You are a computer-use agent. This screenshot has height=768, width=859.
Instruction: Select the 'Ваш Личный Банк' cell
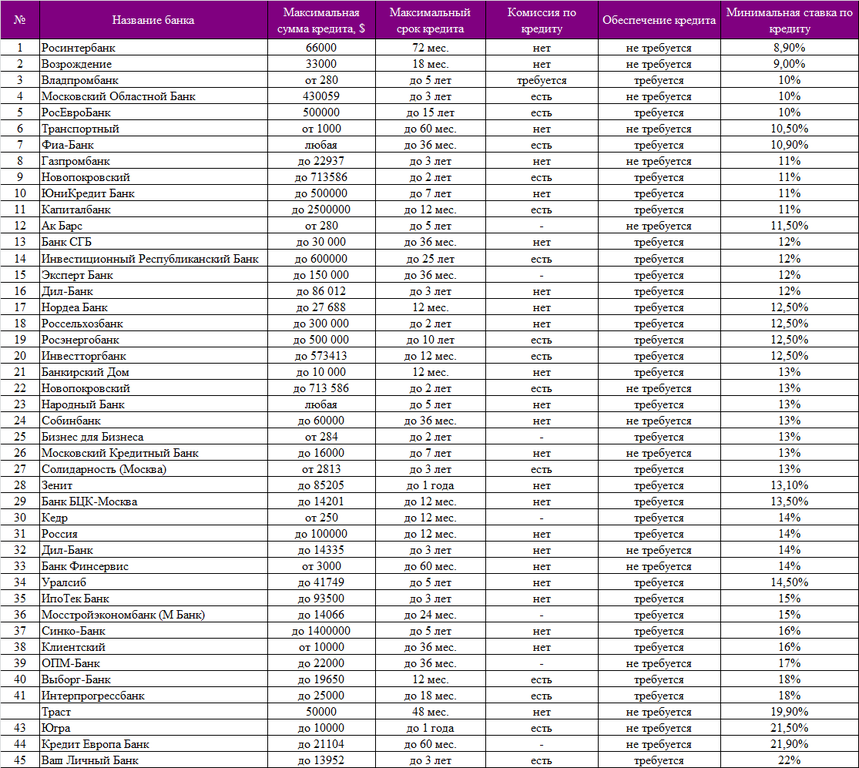153,760
